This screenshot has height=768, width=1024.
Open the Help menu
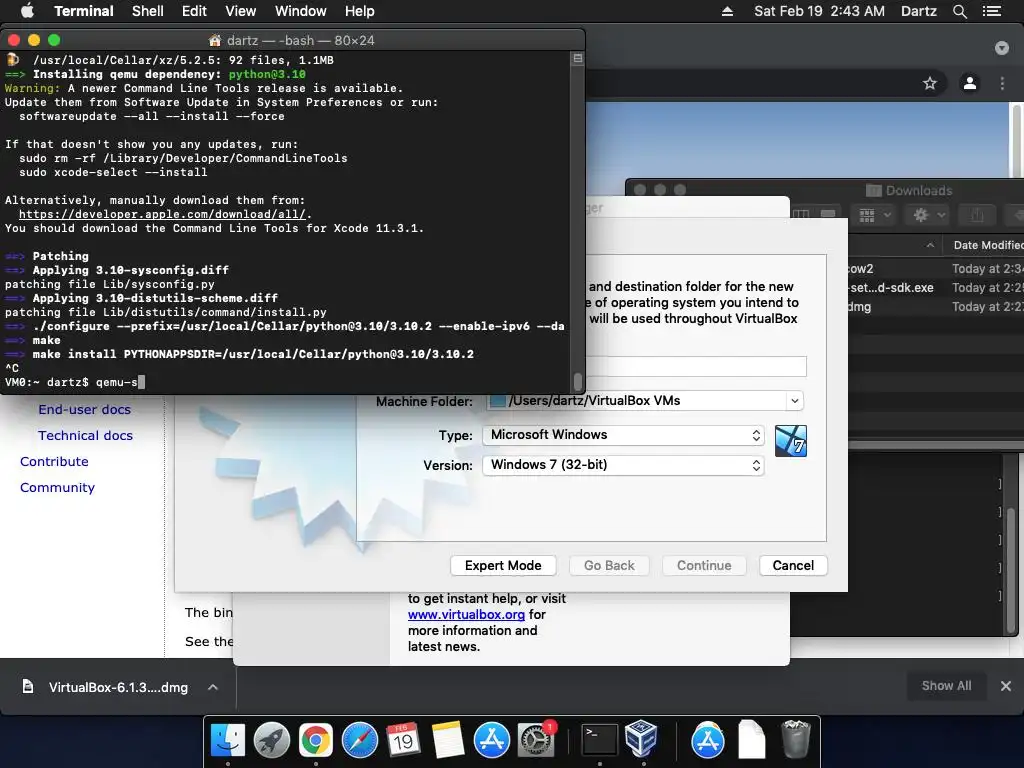(x=360, y=11)
